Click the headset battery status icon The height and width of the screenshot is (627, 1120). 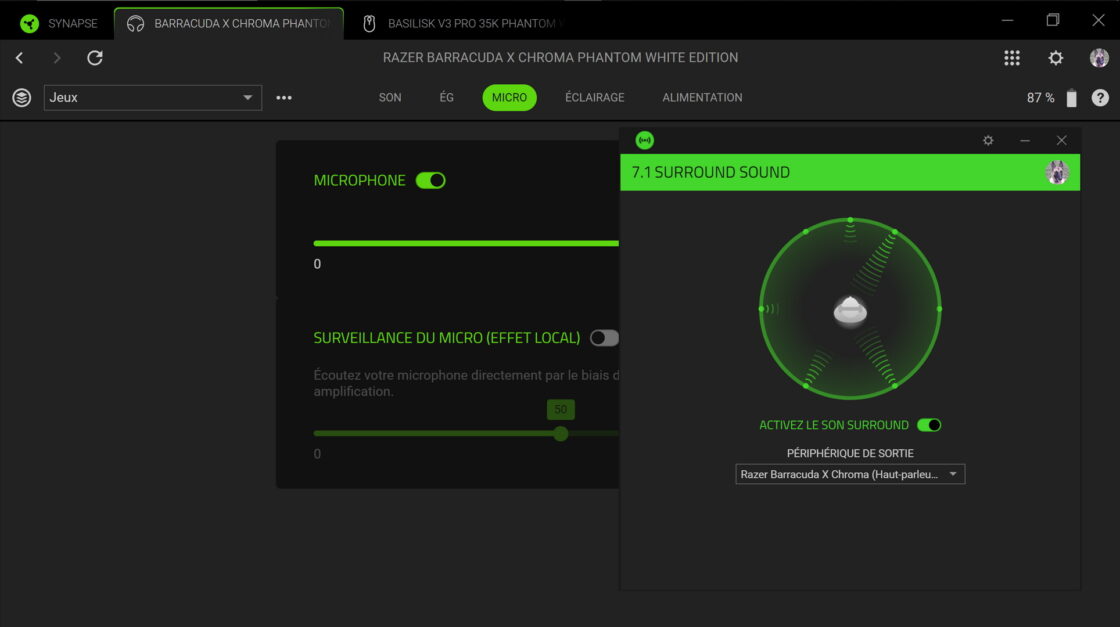(1072, 98)
